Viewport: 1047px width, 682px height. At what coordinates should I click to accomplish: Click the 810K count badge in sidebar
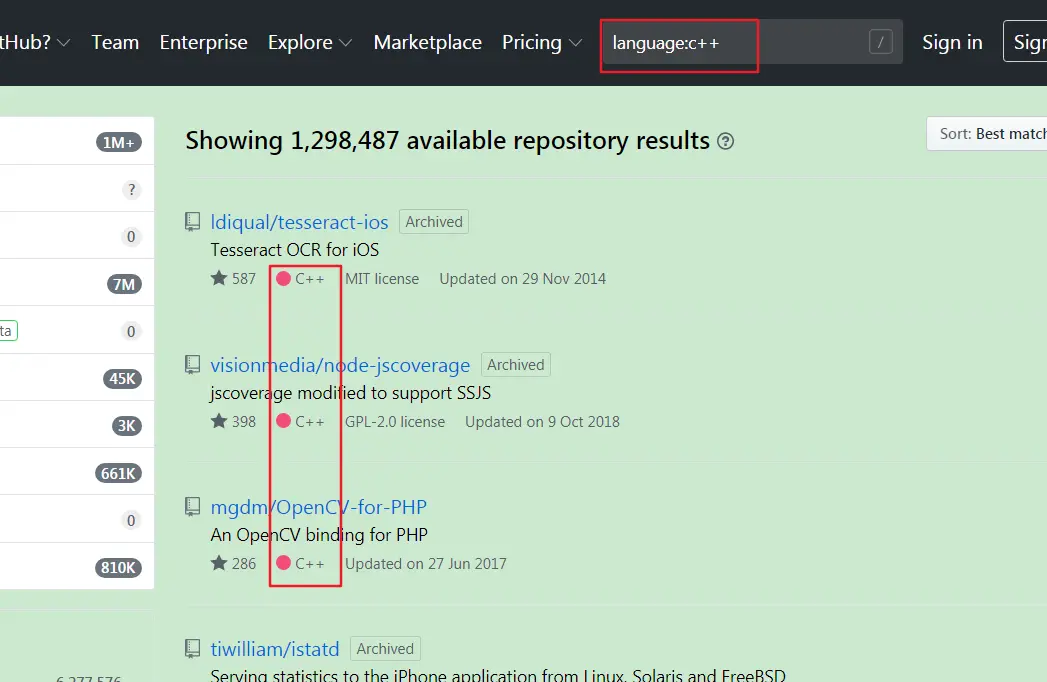pyautogui.click(x=118, y=568)
